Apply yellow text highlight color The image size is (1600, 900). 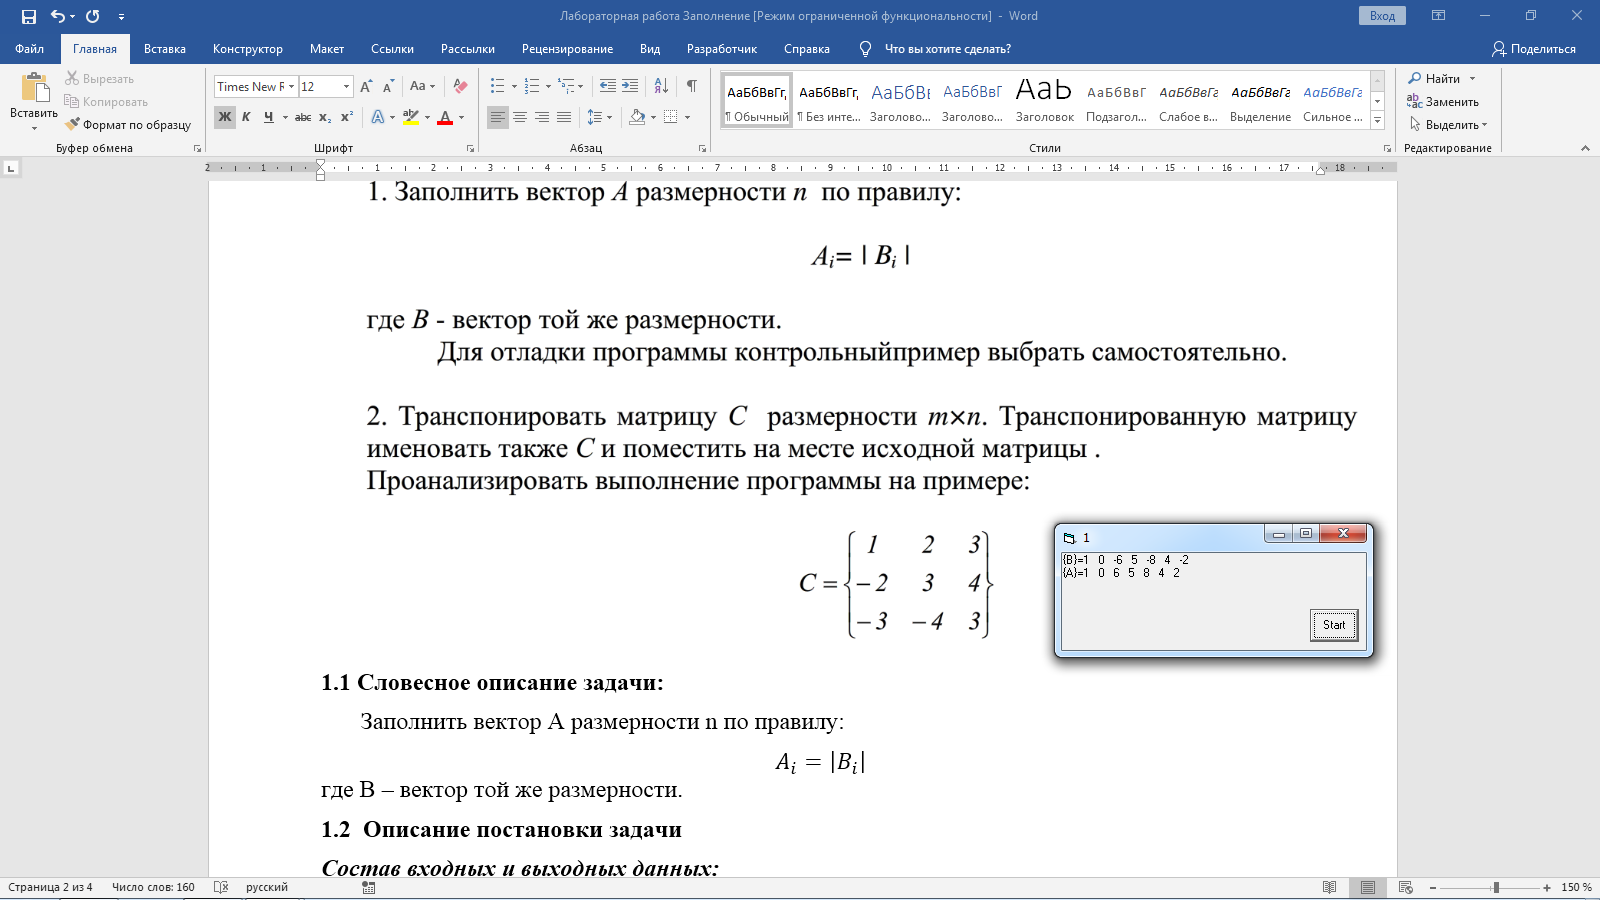411,117
